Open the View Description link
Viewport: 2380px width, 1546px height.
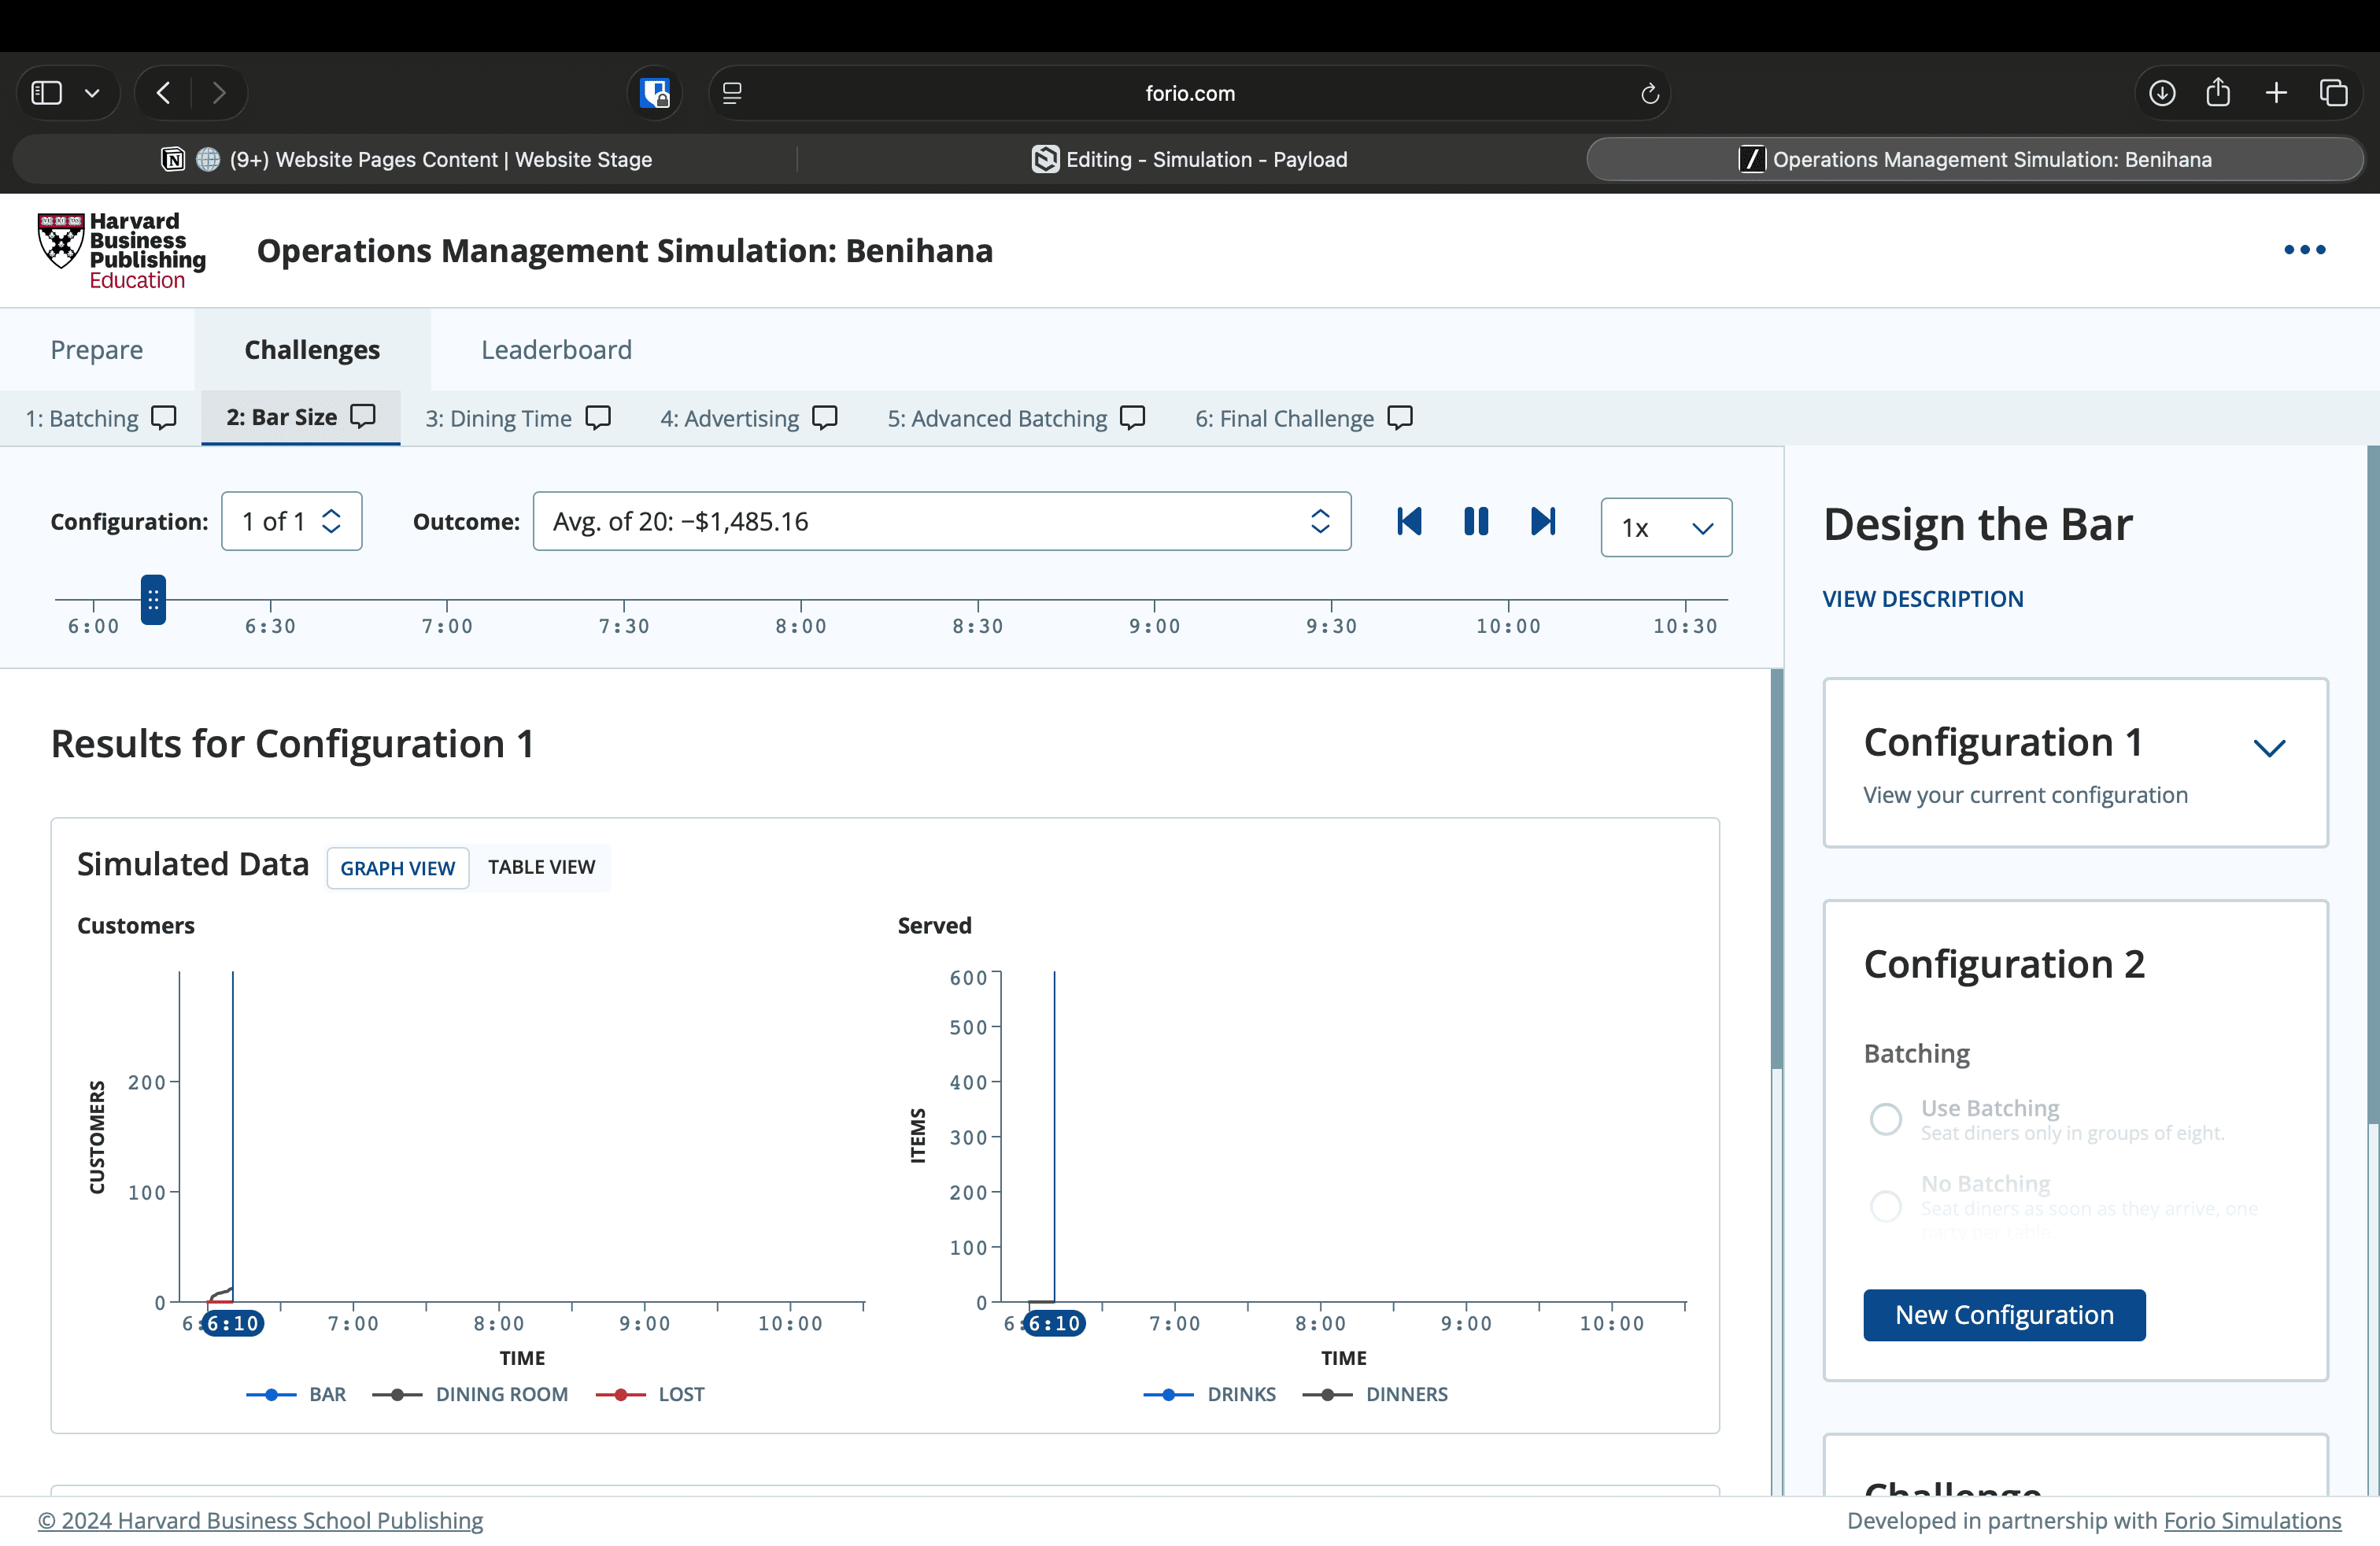tap(1922, 598)
